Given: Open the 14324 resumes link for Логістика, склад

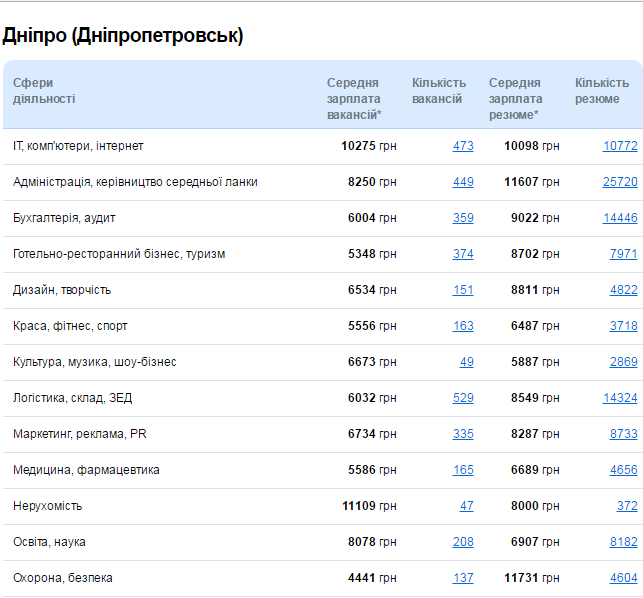Looking at the screenshot, I should [620, 398].
